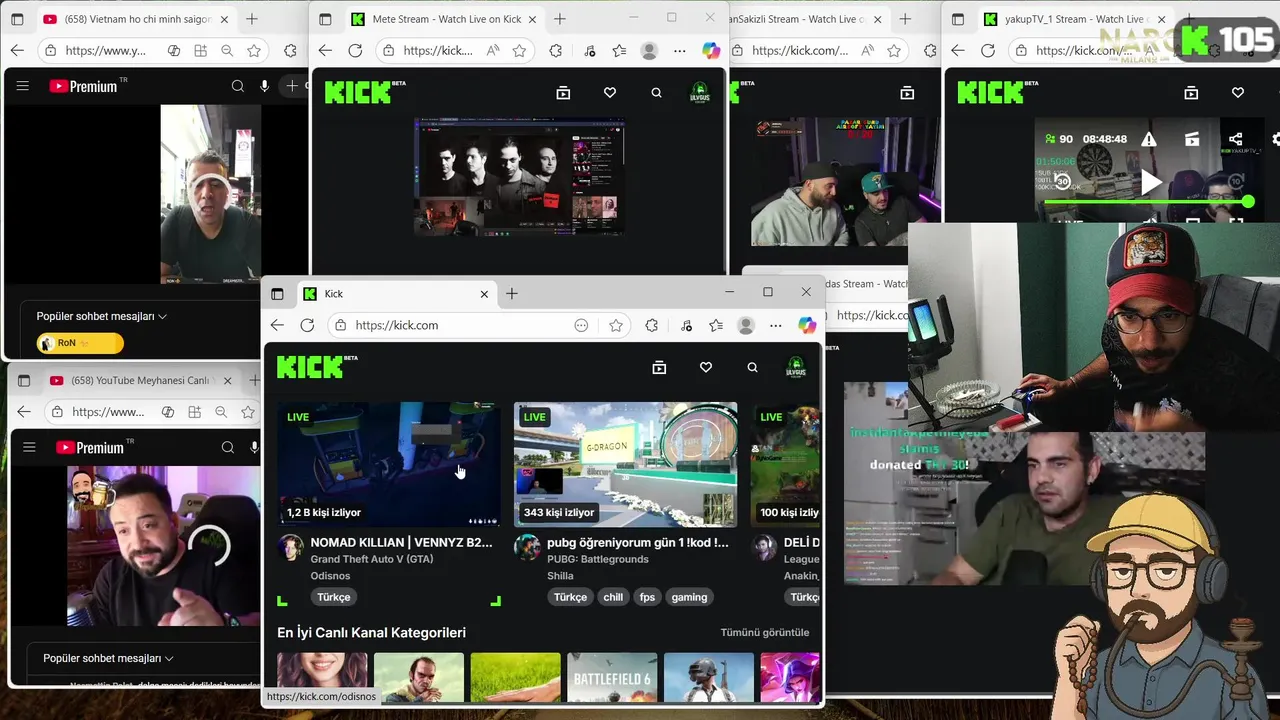Viewport: 1280px width, 720px height.
Task: Open tab actions menu in front Kick window
Action: pyautogui.click(x=277, y=294)
